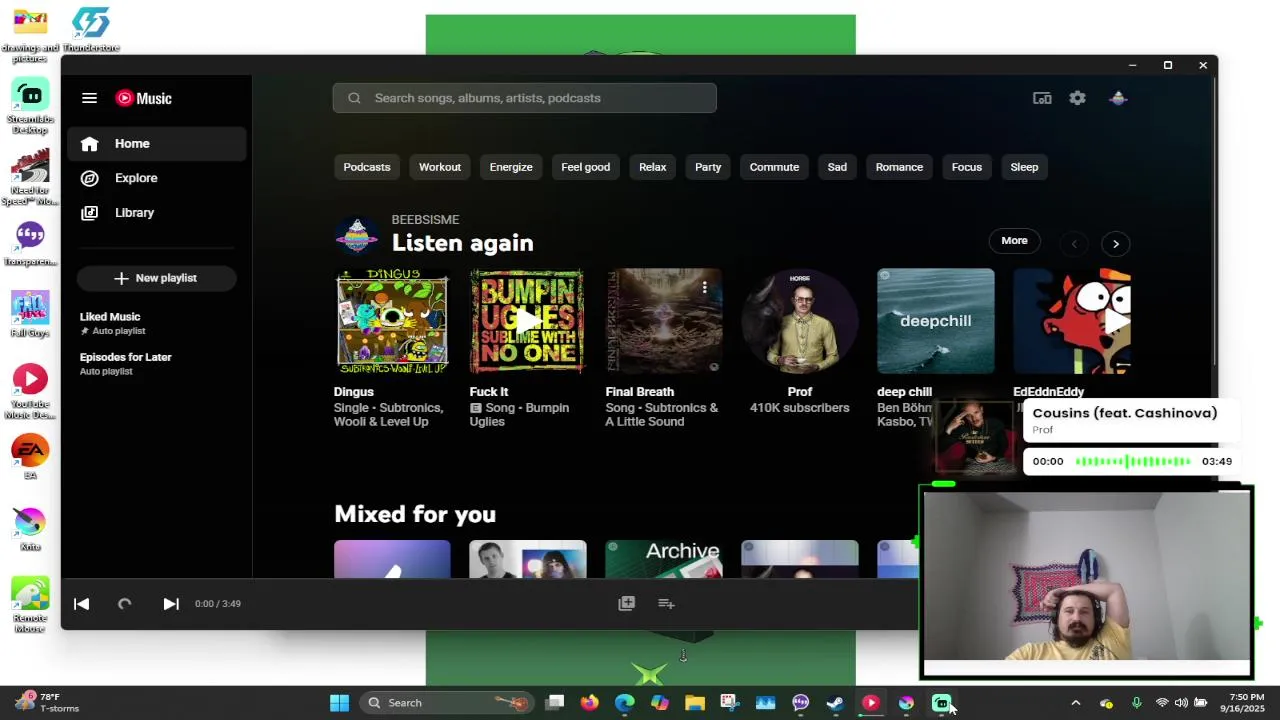
Task: Click the New playlist button
Action: (156, 278)
